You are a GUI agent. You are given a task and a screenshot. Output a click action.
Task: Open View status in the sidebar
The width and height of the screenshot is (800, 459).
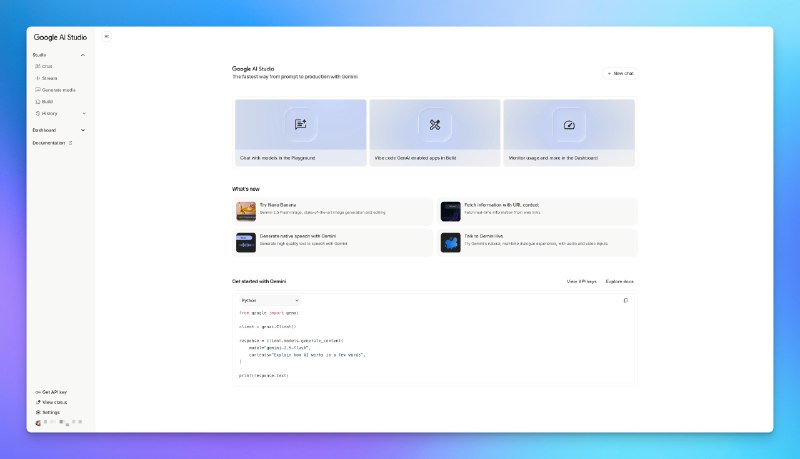(x=51, y=402)
